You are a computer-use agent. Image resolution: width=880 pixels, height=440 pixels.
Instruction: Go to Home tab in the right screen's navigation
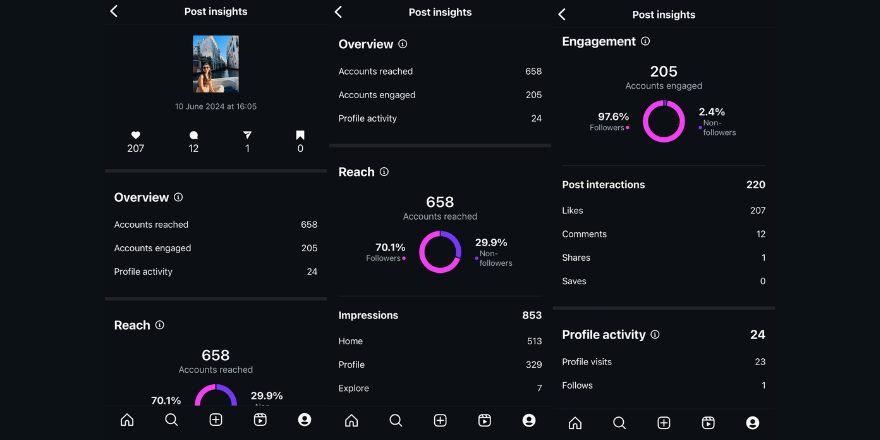point(575,422)
